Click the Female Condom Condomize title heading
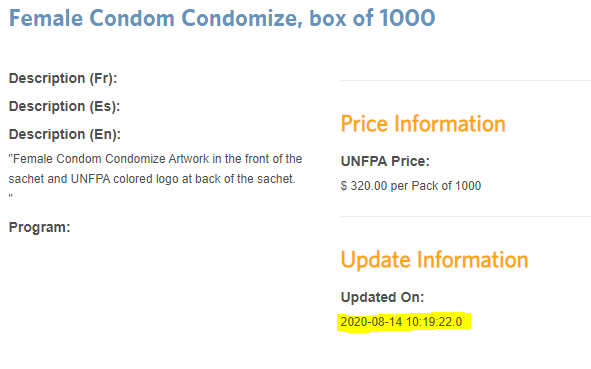591x369 pixels. [x=222, y=18]
